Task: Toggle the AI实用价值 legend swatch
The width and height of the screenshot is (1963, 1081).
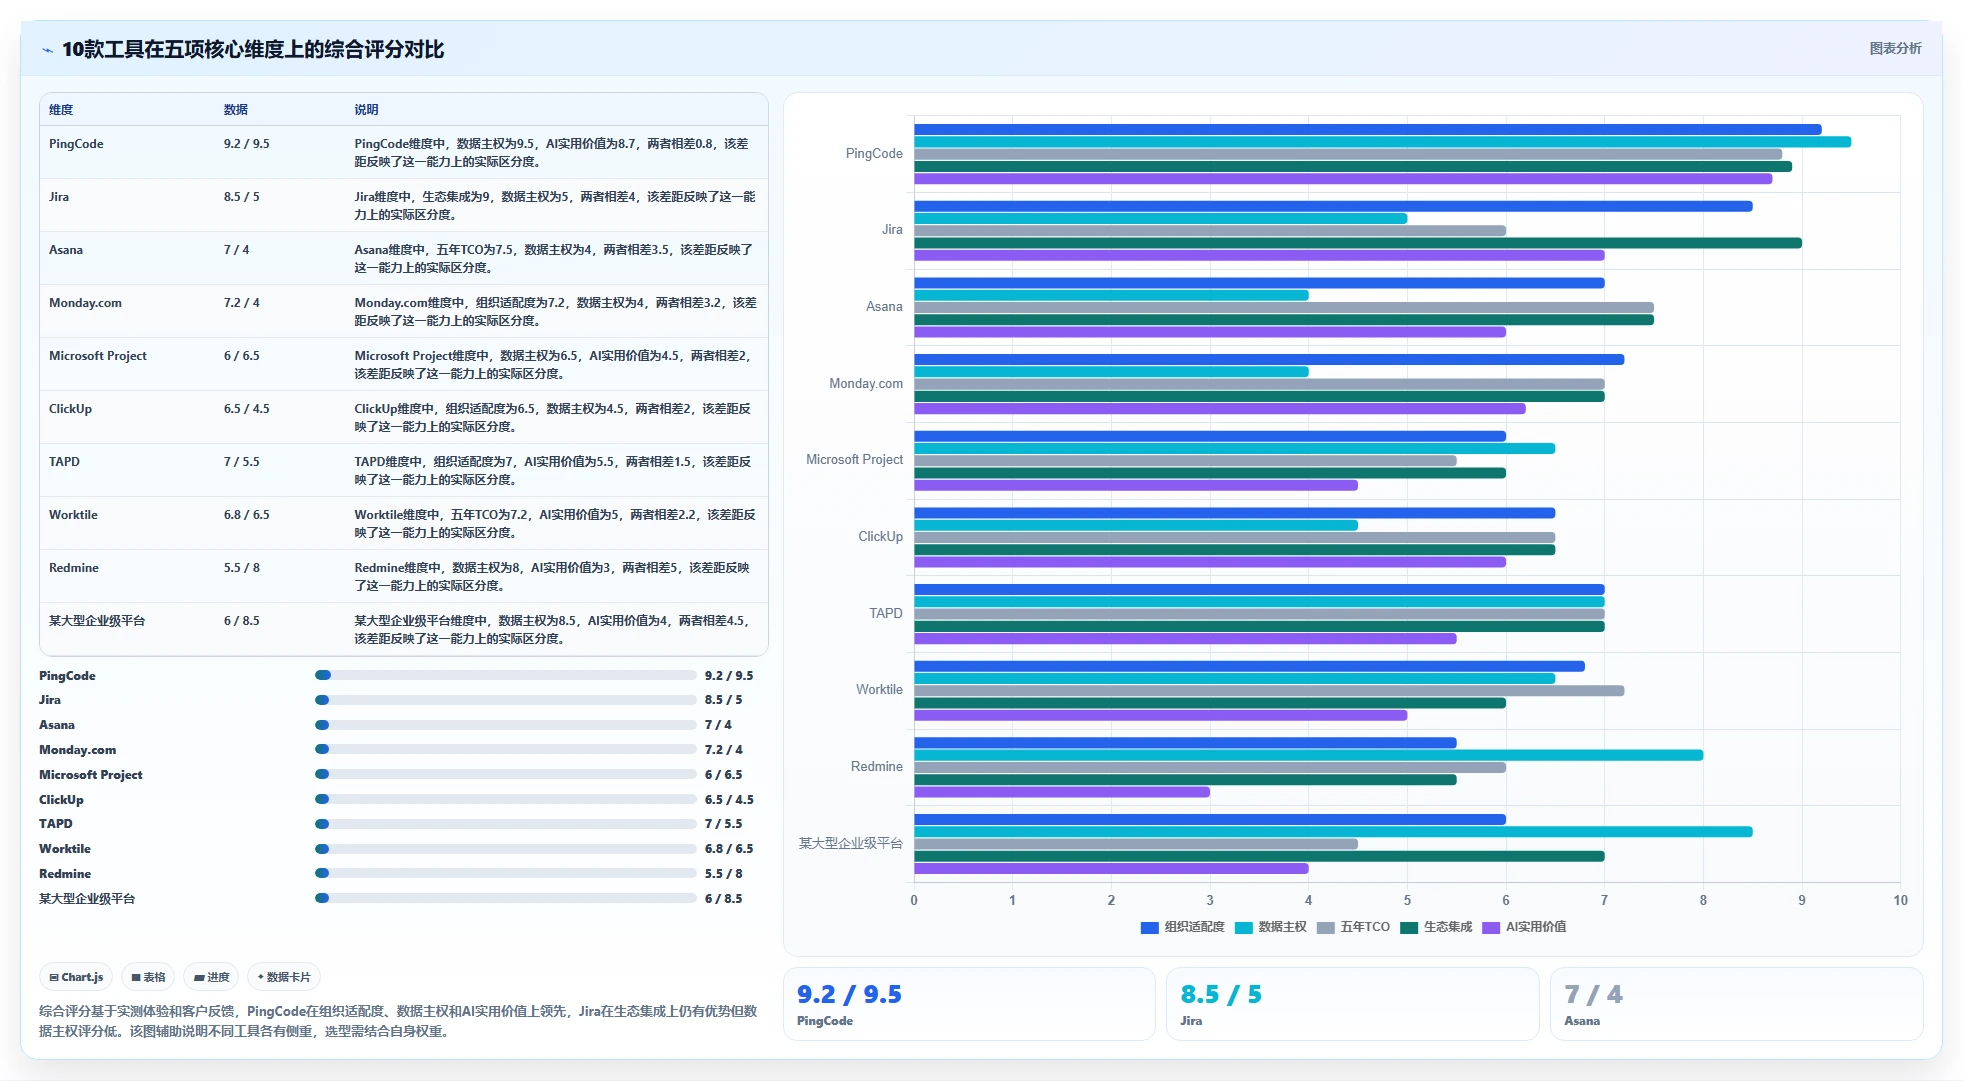Action: point(1491,928)
